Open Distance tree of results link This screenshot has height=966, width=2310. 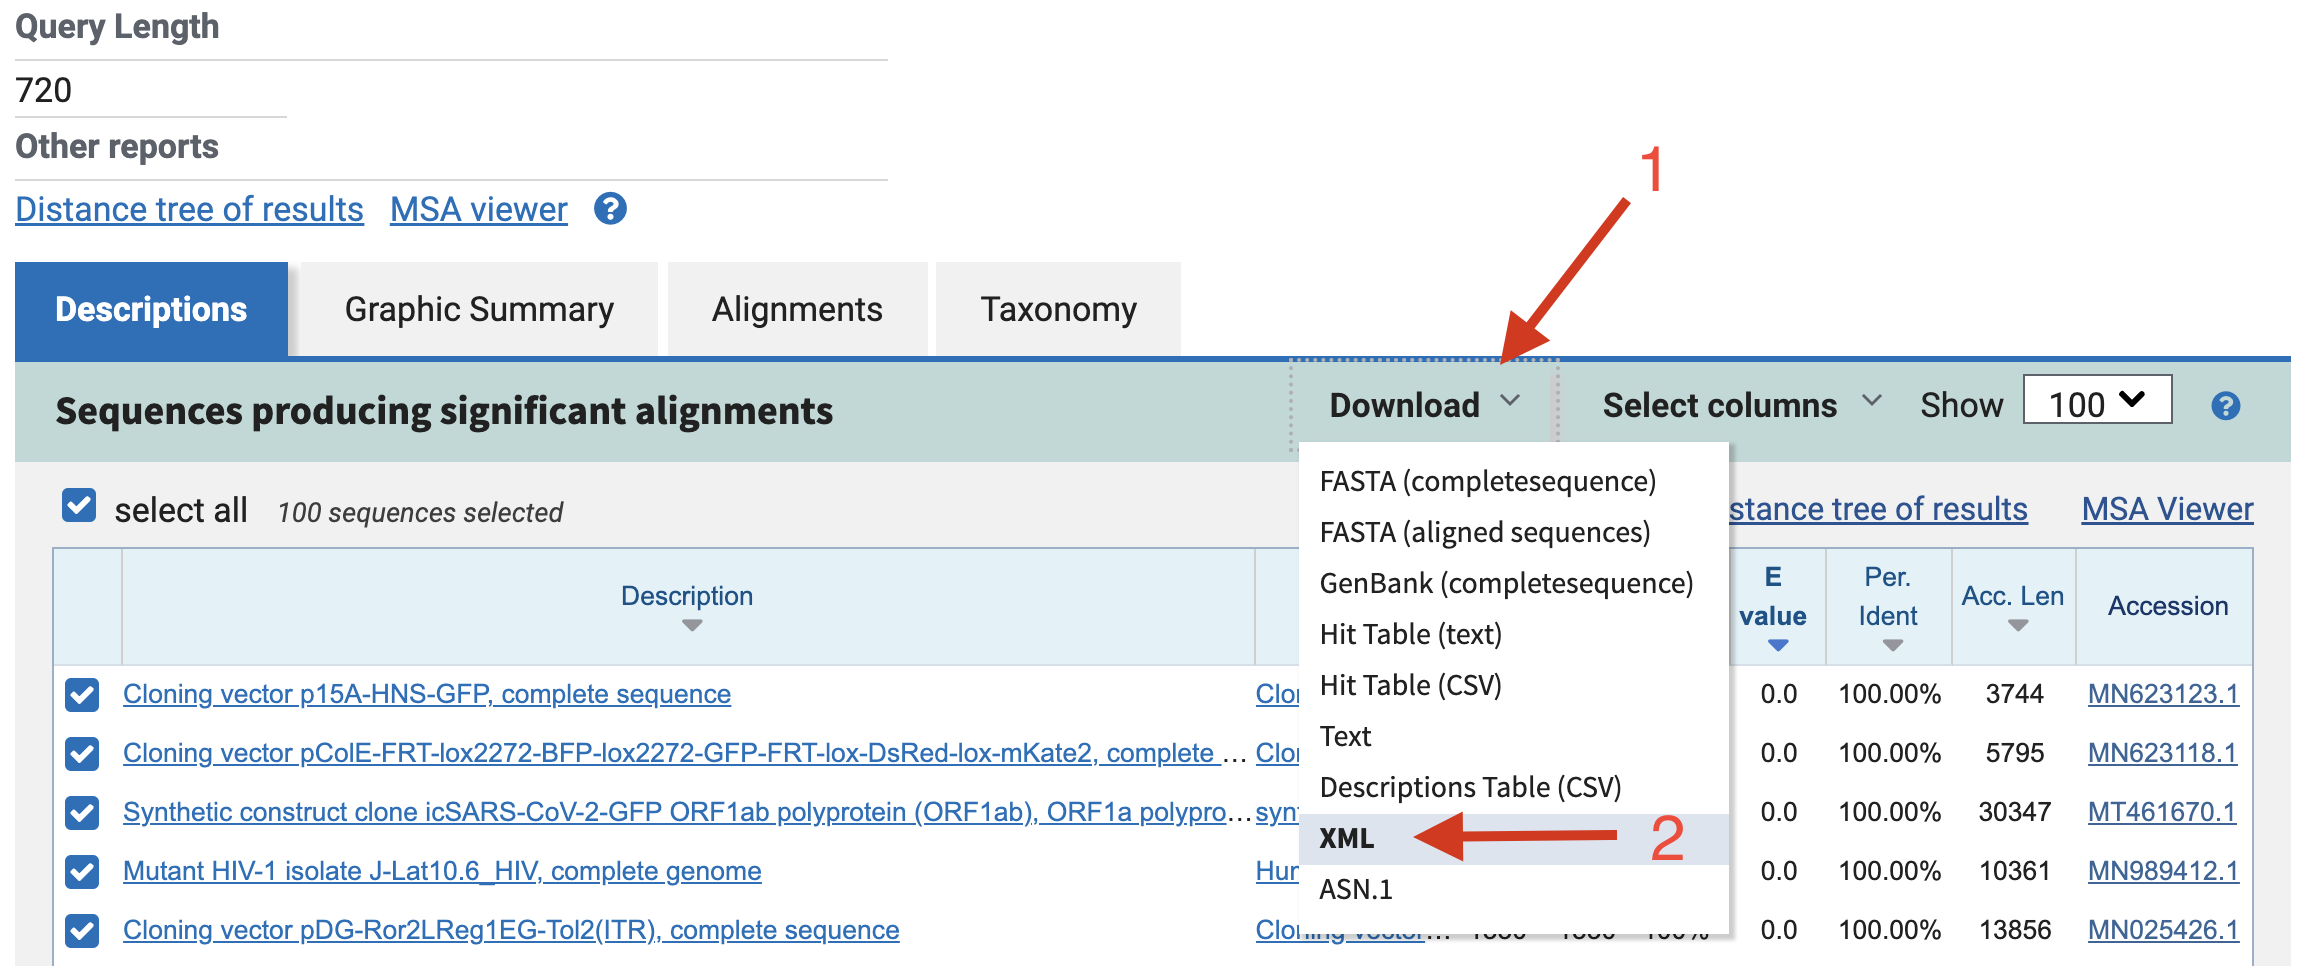tap(189, 209)
